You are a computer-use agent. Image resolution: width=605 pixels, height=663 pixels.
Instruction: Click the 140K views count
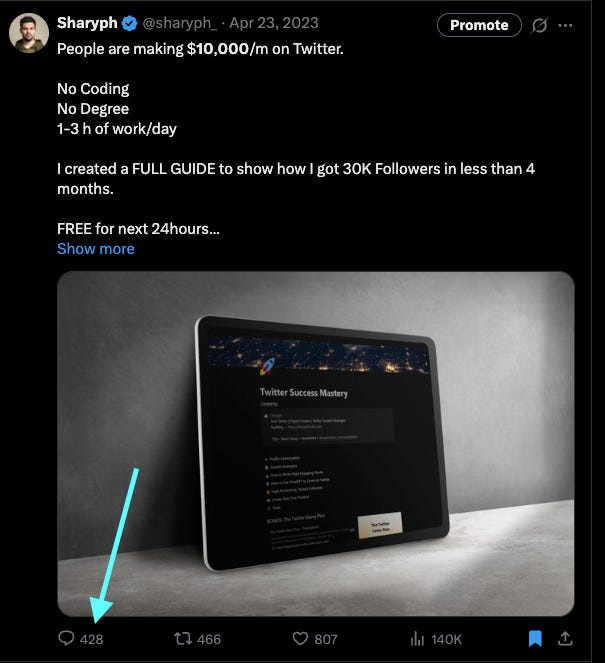pos(446,639)
